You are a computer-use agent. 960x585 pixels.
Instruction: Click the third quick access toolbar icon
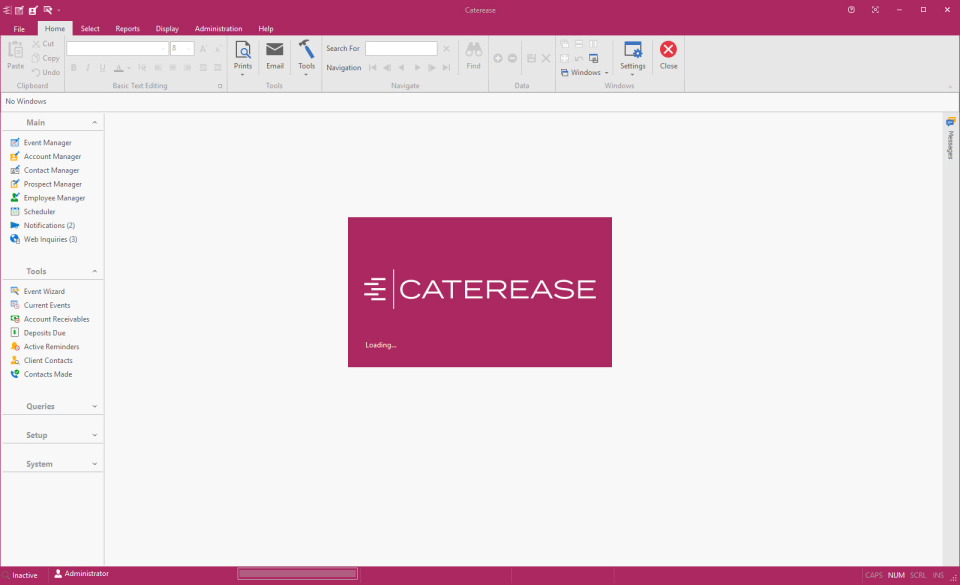(x=33, y=10)
